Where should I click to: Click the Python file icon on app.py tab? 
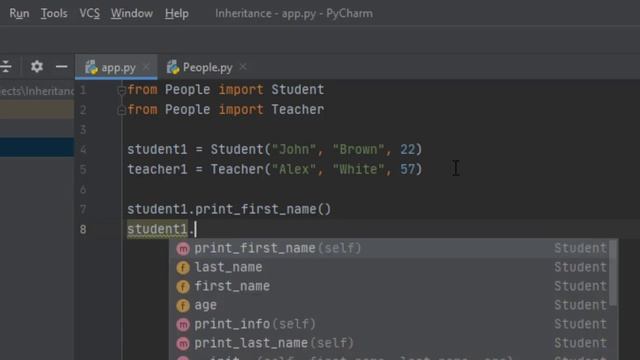pos(91,67)
